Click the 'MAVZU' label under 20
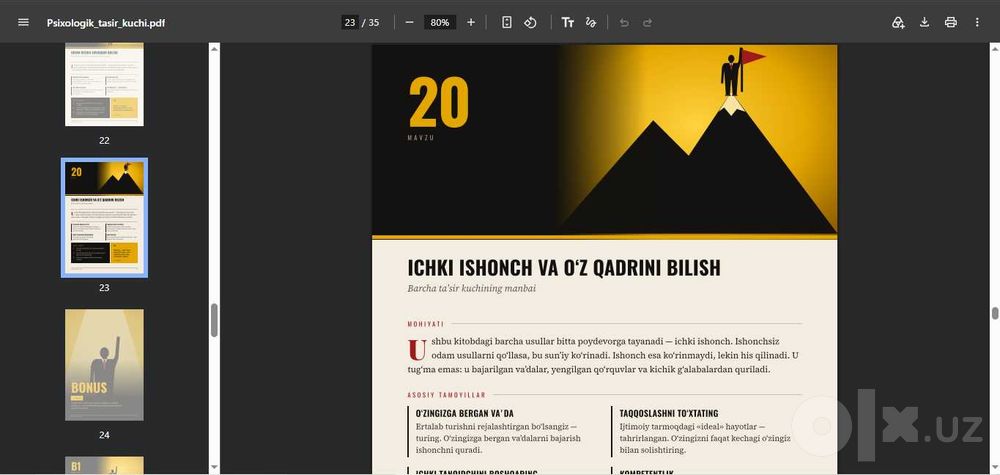This screenshot has width=1000, height=475. (x=420, y=138)
